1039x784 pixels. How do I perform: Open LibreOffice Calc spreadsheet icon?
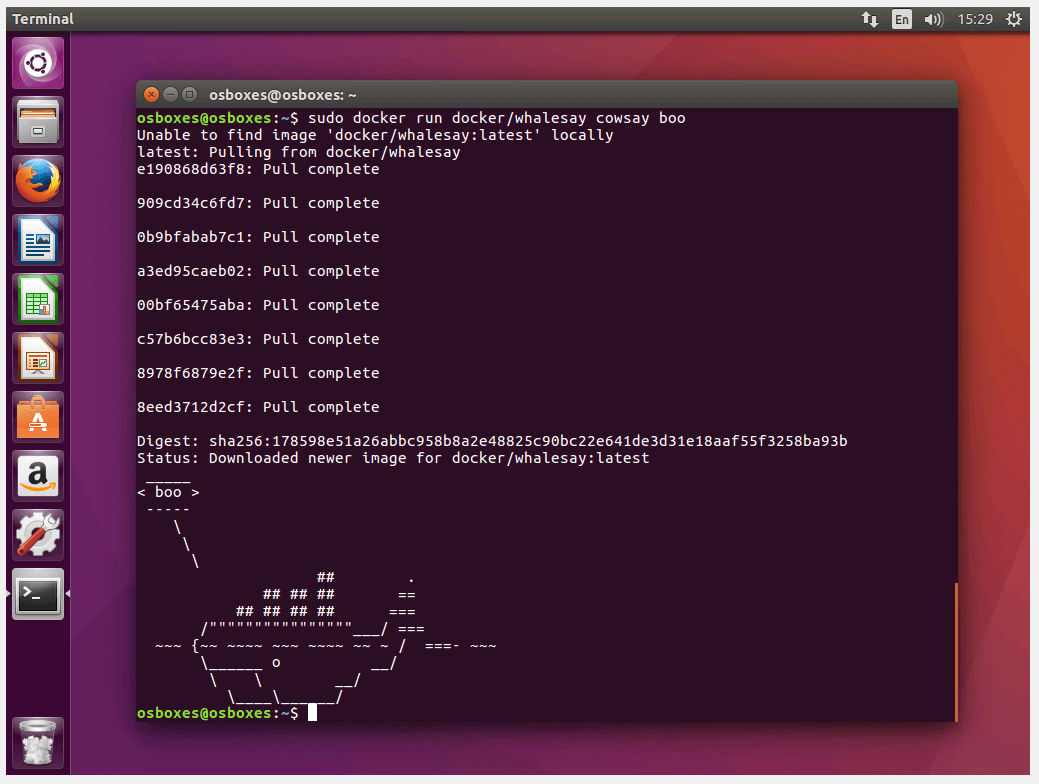coord(38,299)
